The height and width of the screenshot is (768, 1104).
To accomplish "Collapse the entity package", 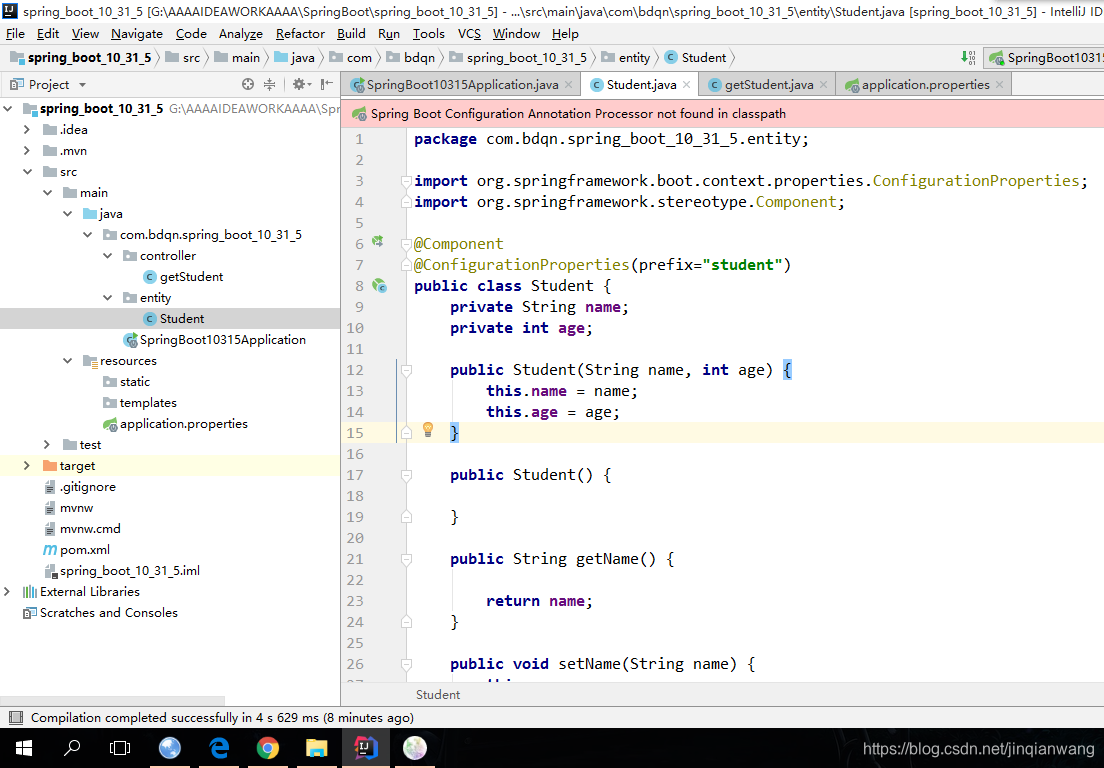I will [107, 298].
